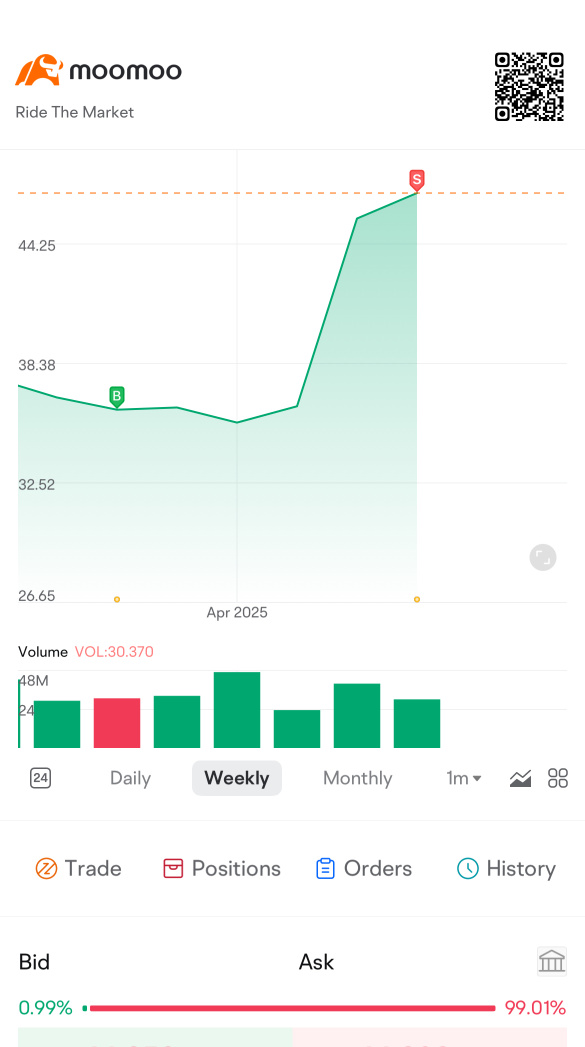The height and width of the screenshot is (1047, 585).
Task: Open the 1m interval dropdown
Action: tap(464, 778)
